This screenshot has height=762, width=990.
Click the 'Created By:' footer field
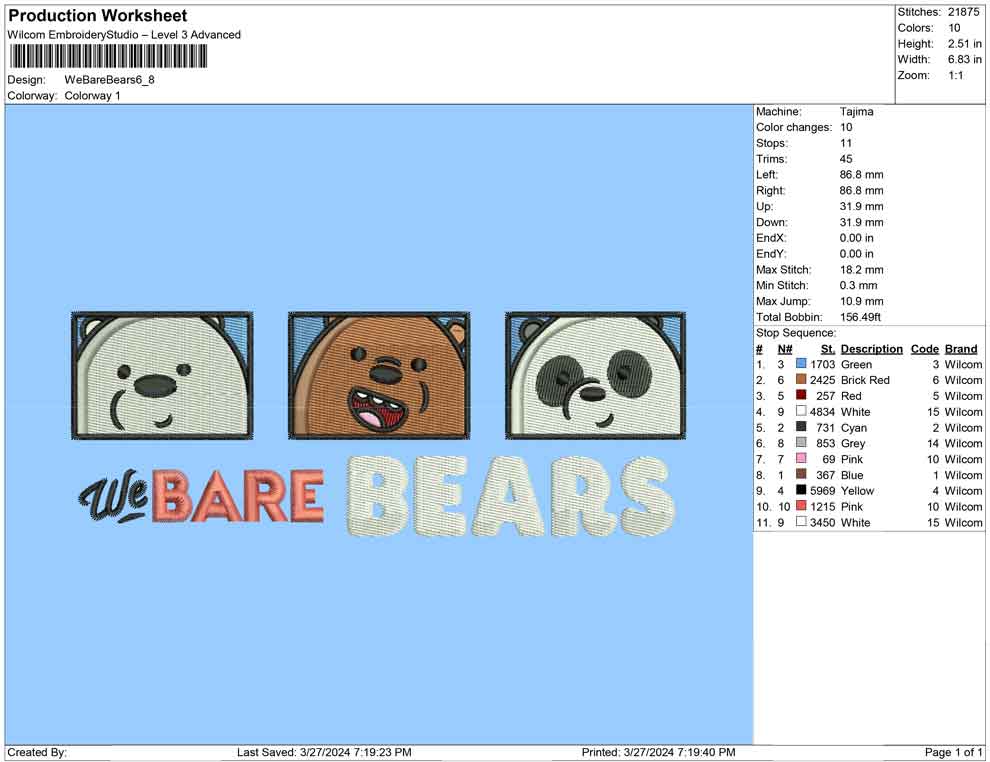[x=37, y=752]
